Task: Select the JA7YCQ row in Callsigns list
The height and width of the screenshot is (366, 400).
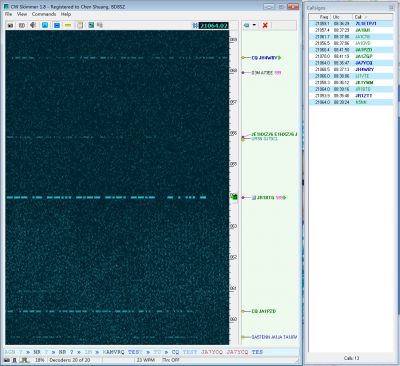Action: coord(351,63)
